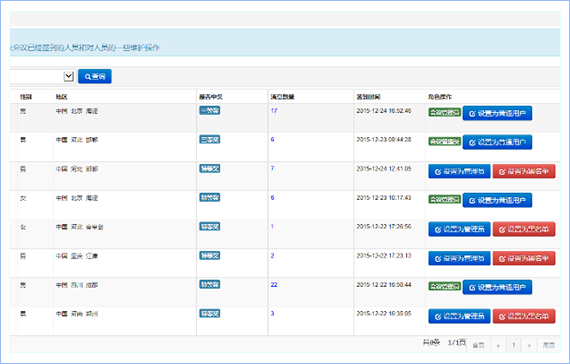Jump to last page with 尾页
The width and height of the screenshot is (570, 364).
(x=549, y=345)
